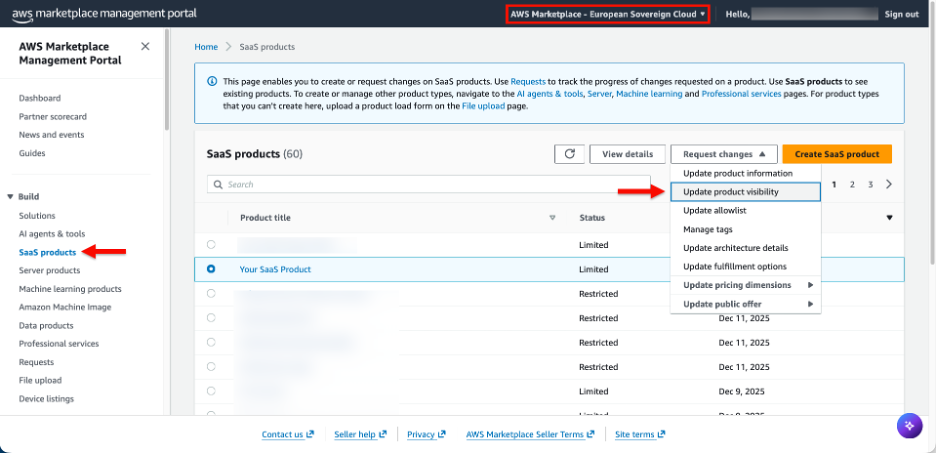The image size is (936, 454).
Task: Close the AWS Marketplace Management Portal sidebar
Action: [x=145, y=47]
